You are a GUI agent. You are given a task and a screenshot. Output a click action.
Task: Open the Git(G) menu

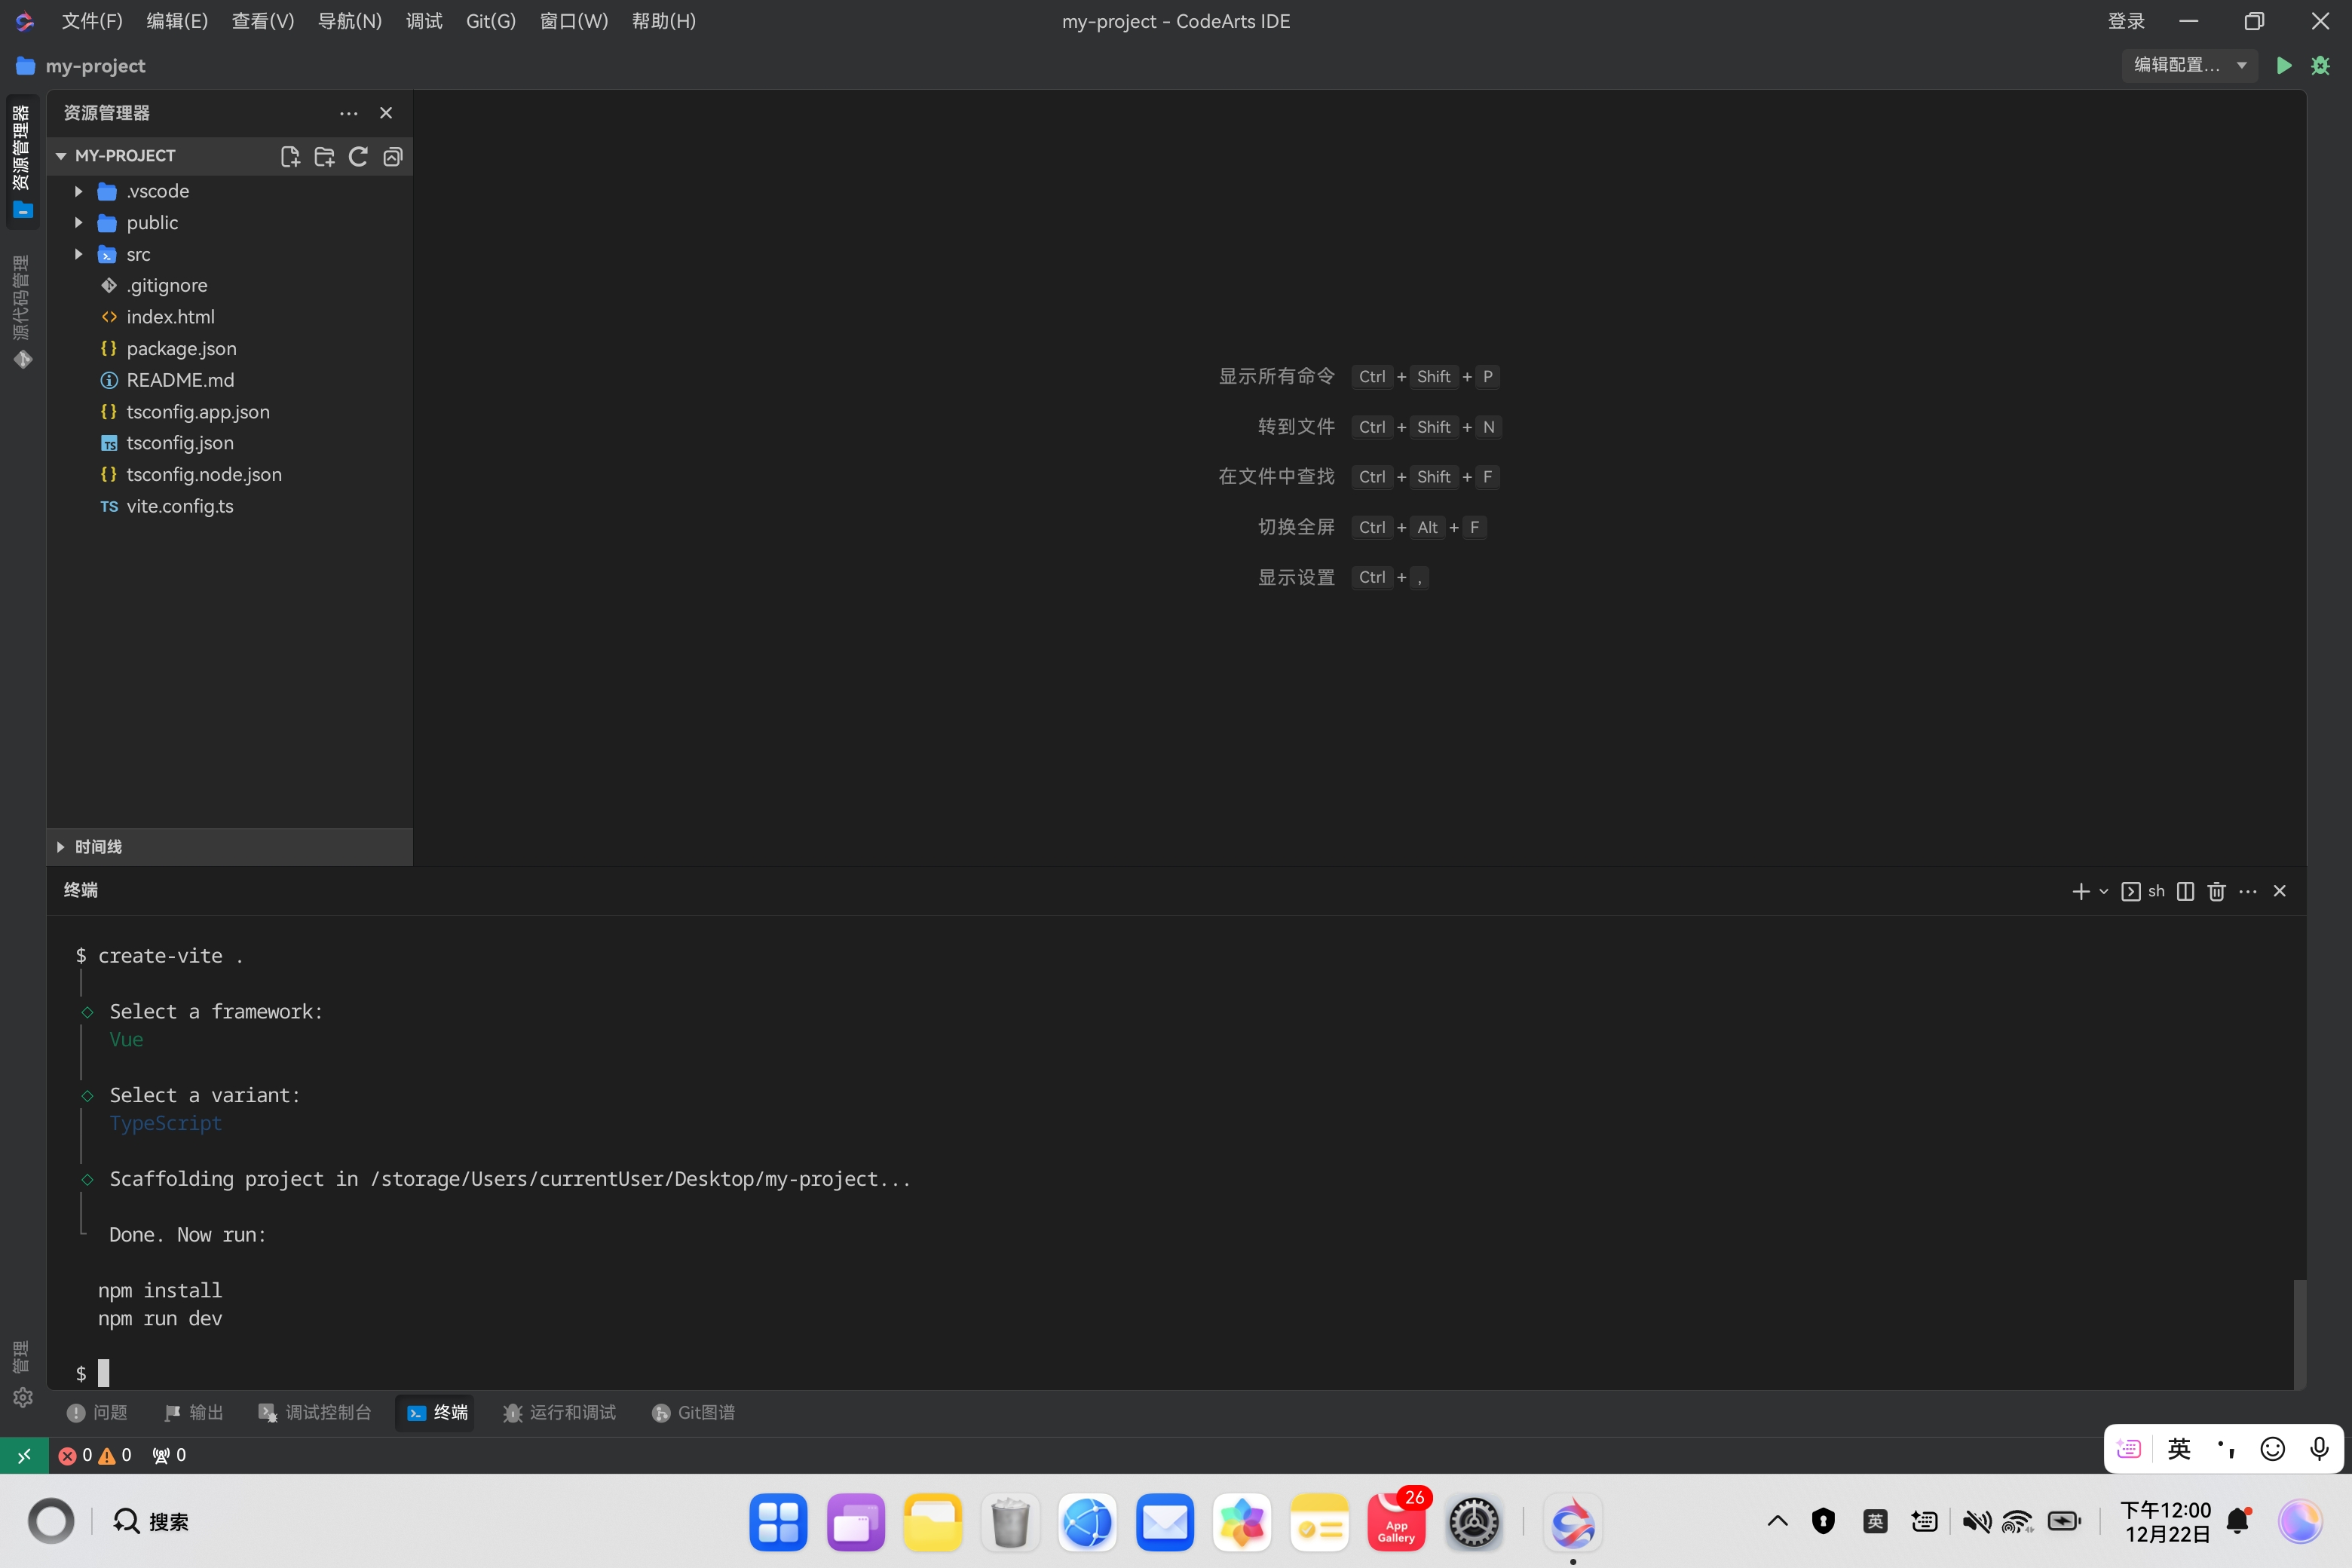[x=490, y=21]
